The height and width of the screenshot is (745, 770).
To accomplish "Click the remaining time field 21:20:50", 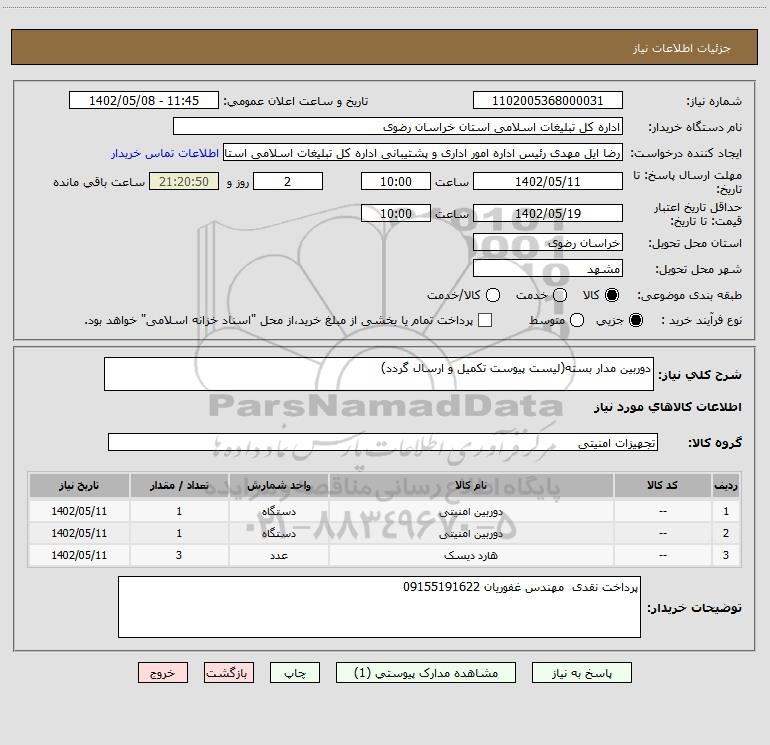I will tap(184, 181).
